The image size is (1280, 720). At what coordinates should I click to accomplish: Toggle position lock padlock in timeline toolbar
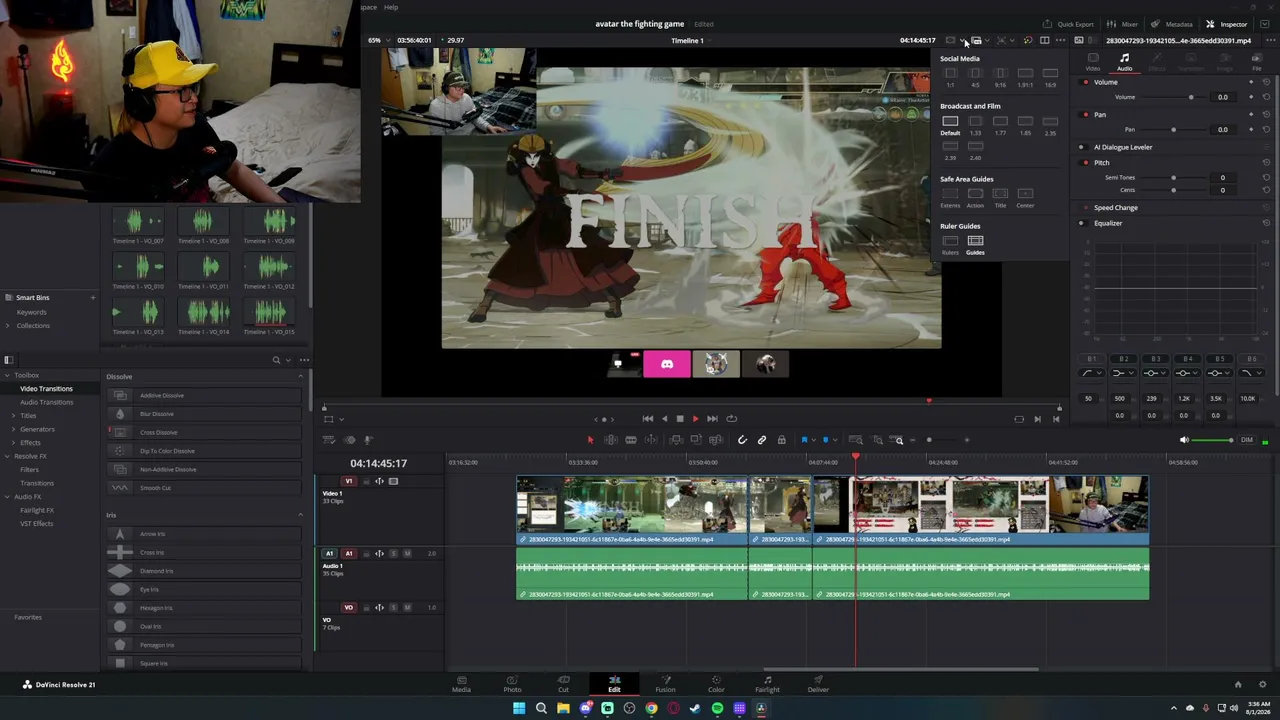coord(781,440)
